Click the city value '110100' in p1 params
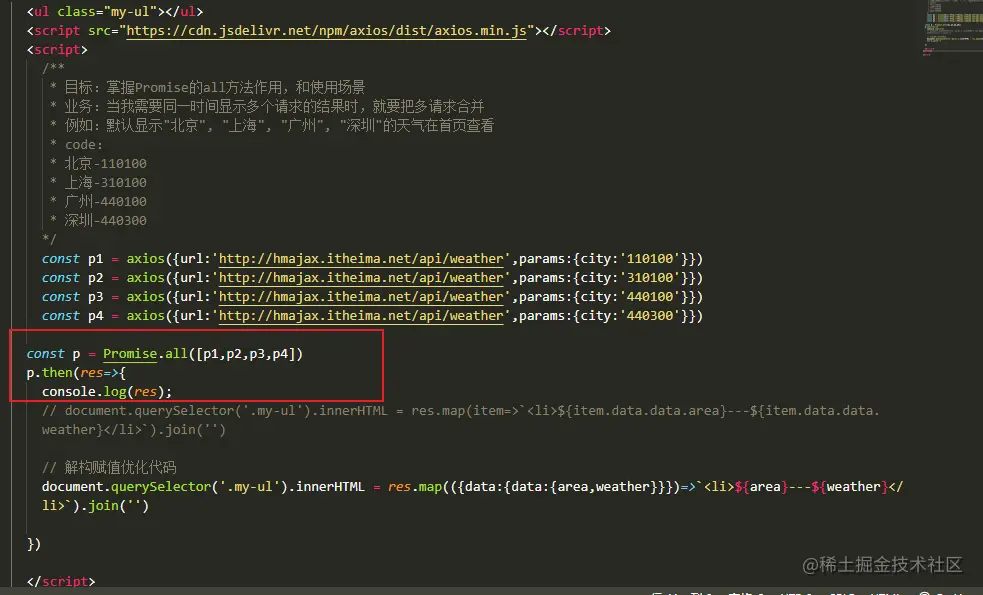 [649, 259]
